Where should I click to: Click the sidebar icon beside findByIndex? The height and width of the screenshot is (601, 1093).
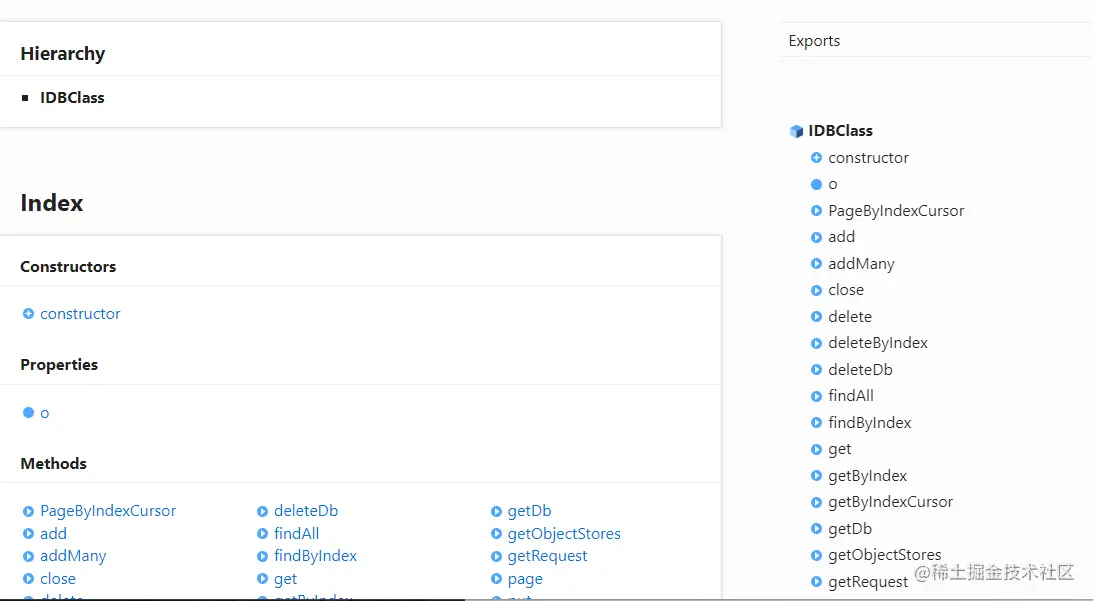point(816,423)
